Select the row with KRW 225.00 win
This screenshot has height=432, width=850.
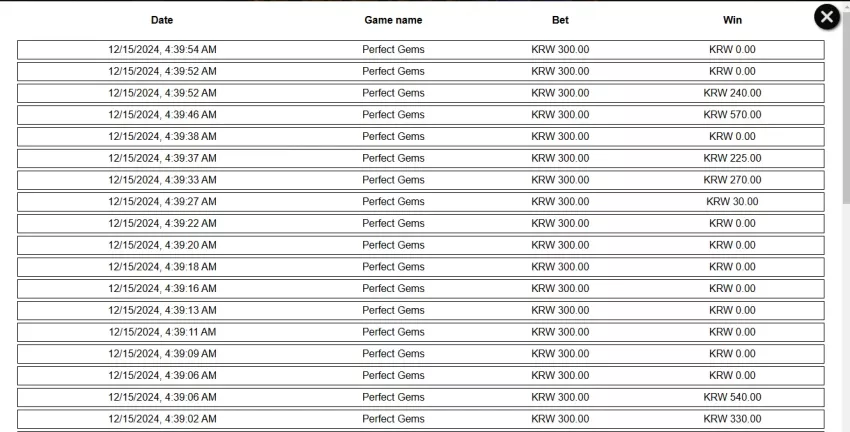(x=421, y=158)
